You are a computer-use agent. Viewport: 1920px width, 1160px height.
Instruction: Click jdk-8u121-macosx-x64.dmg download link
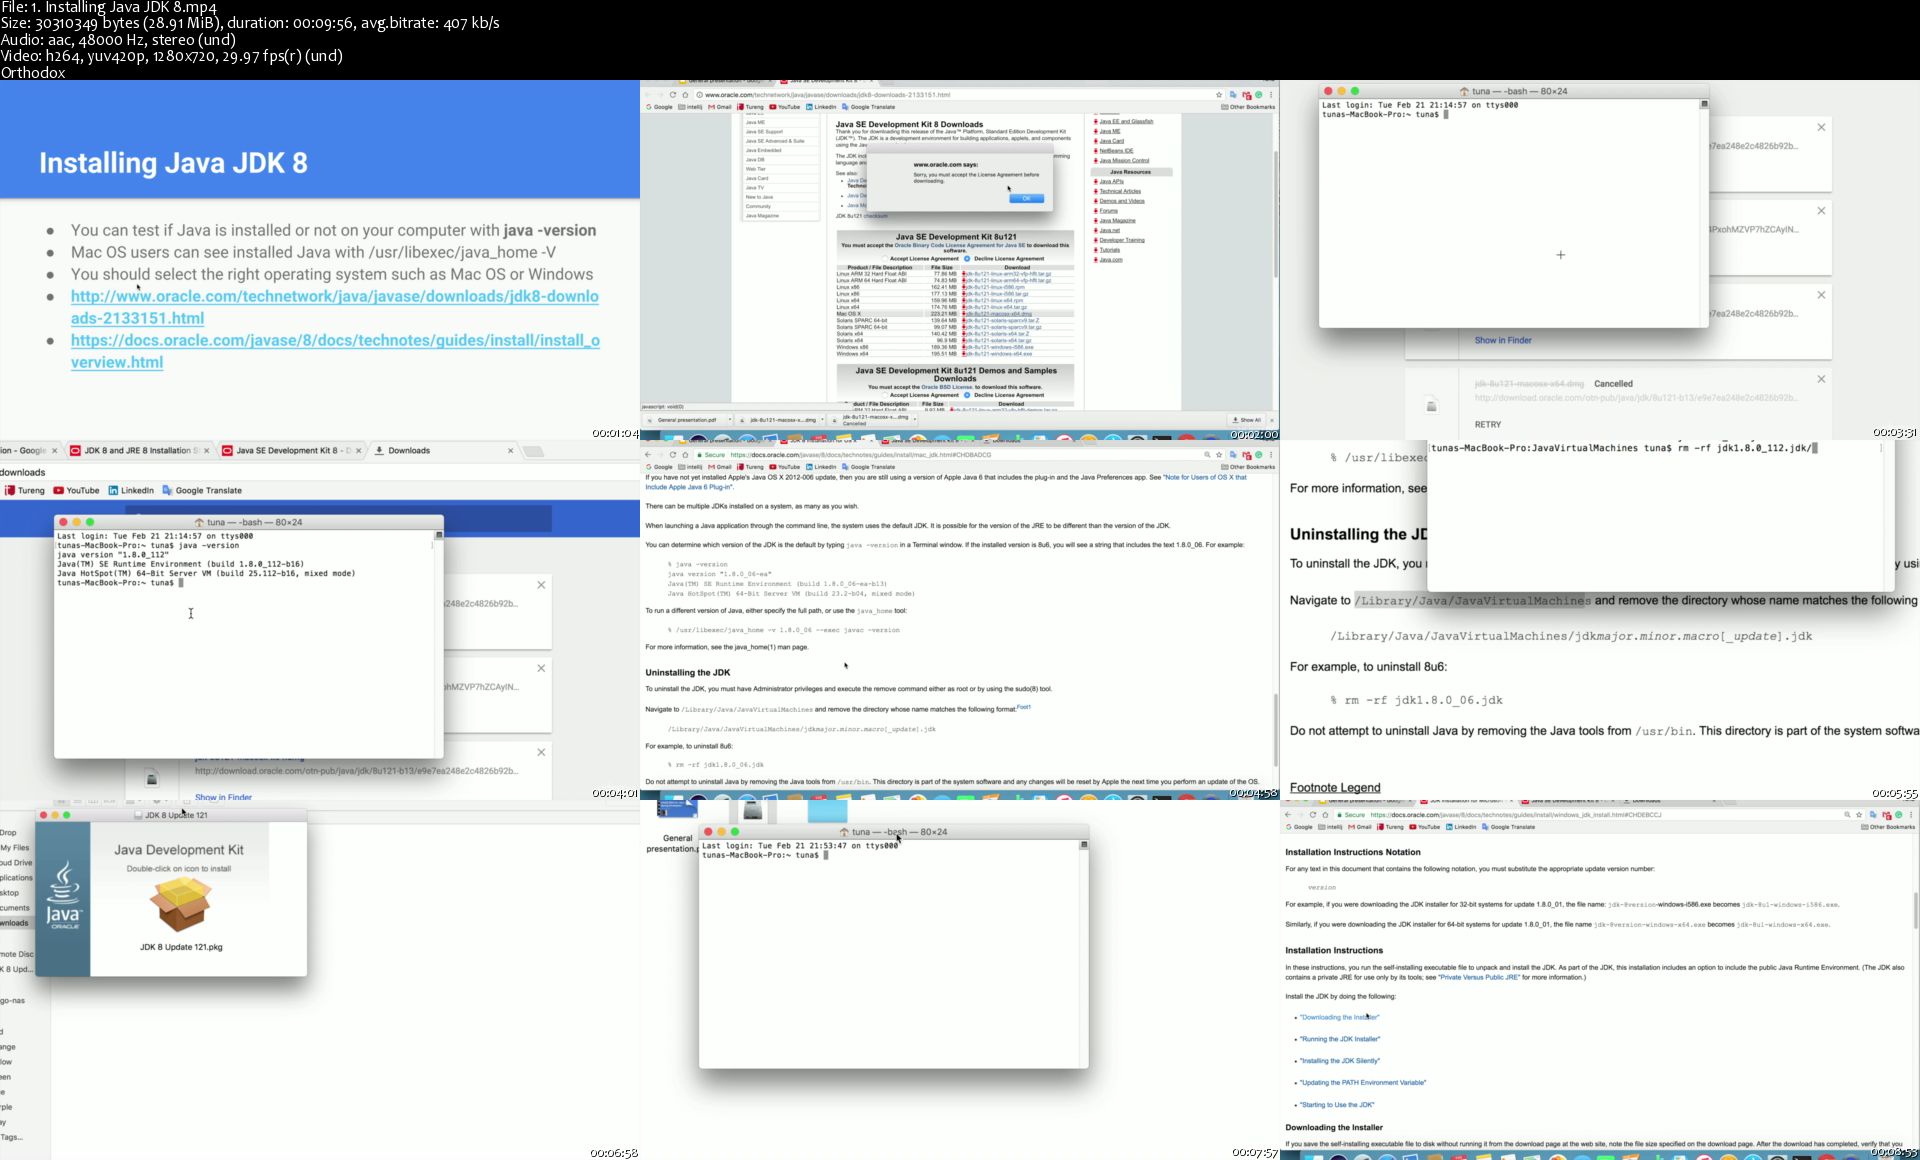998,314
